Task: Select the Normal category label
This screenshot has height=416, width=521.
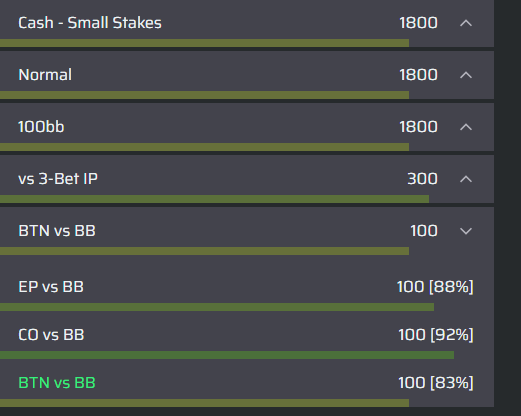Action: [45, 75]
